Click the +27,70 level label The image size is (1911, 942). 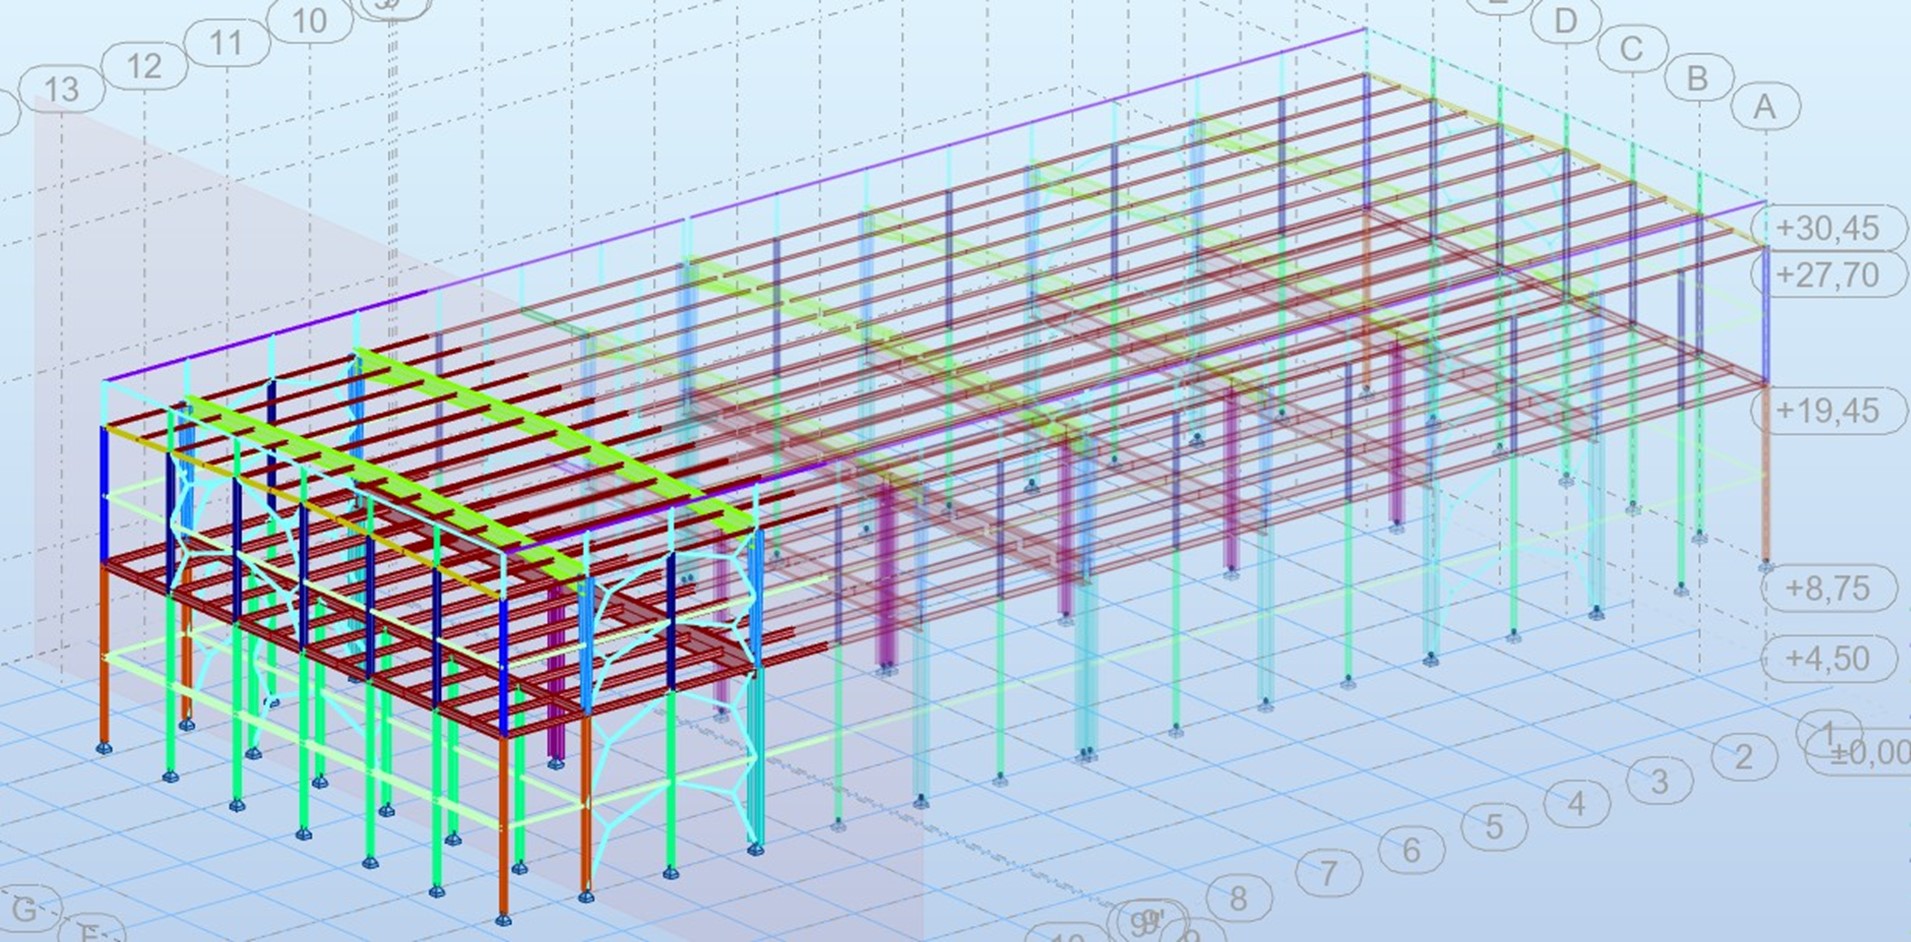pos(1828,274)
